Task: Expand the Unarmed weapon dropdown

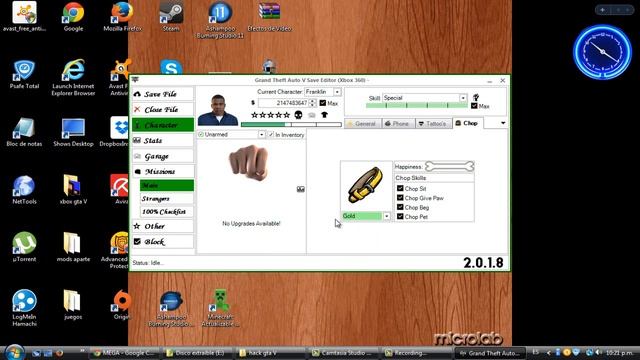Action: tap(261, 134)
